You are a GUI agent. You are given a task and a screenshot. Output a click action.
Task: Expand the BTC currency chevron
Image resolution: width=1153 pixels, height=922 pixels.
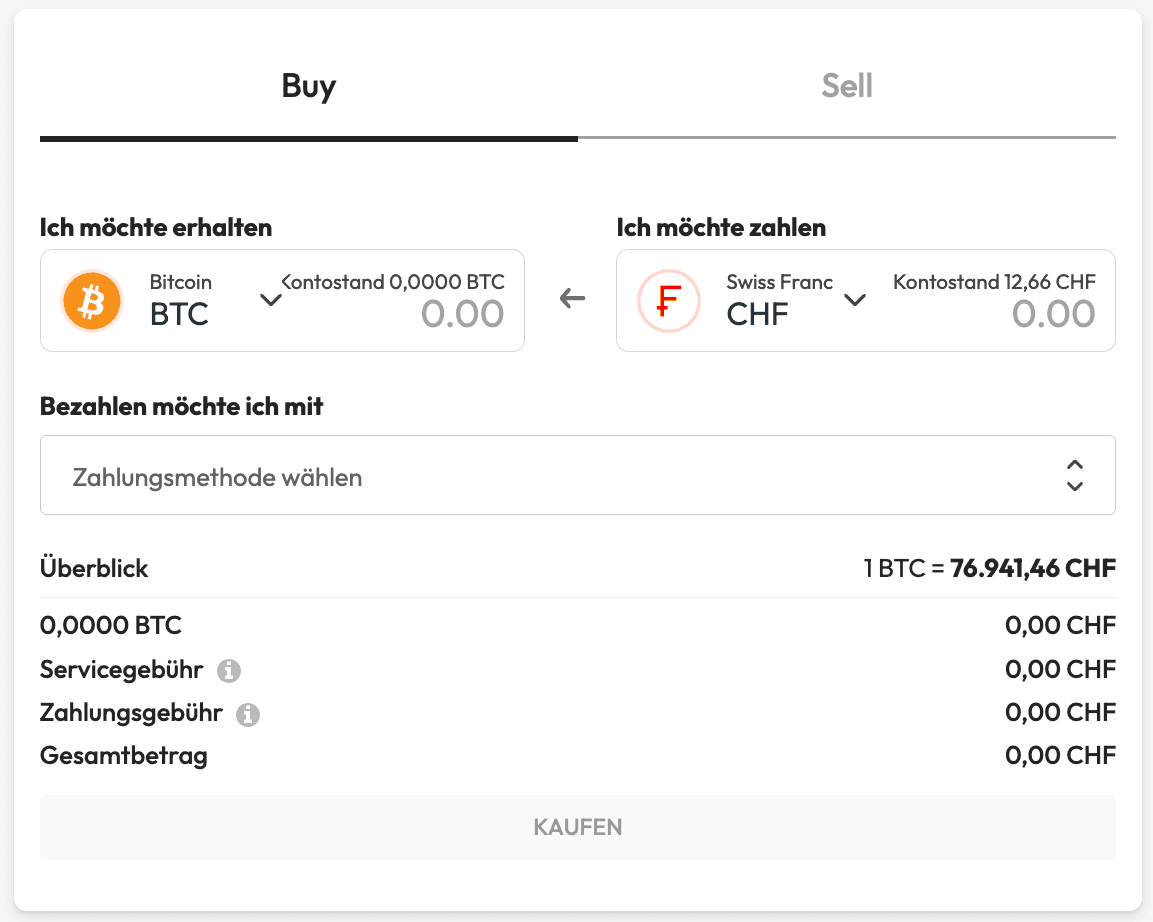click(271, 300)
